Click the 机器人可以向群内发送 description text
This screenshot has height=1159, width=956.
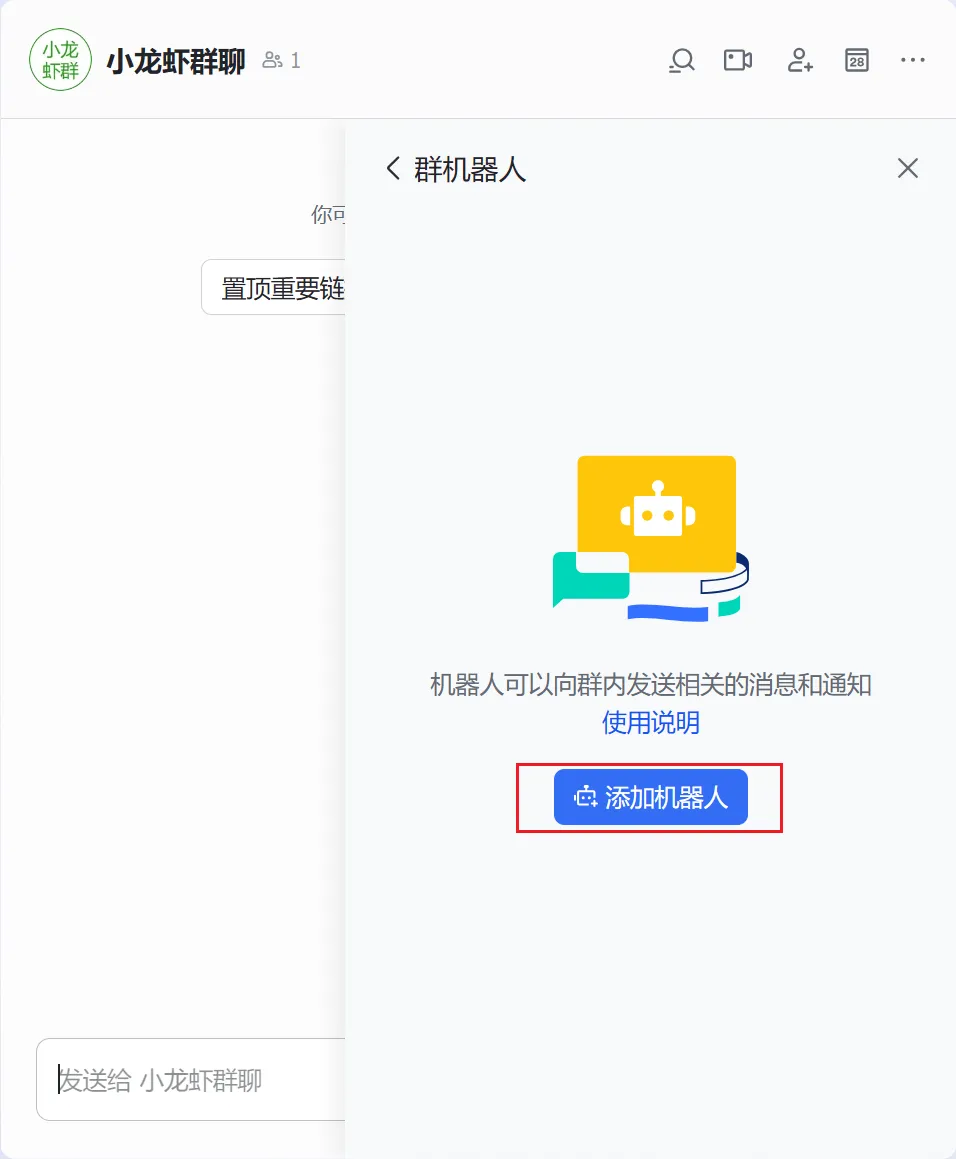[x=651, y=684]
